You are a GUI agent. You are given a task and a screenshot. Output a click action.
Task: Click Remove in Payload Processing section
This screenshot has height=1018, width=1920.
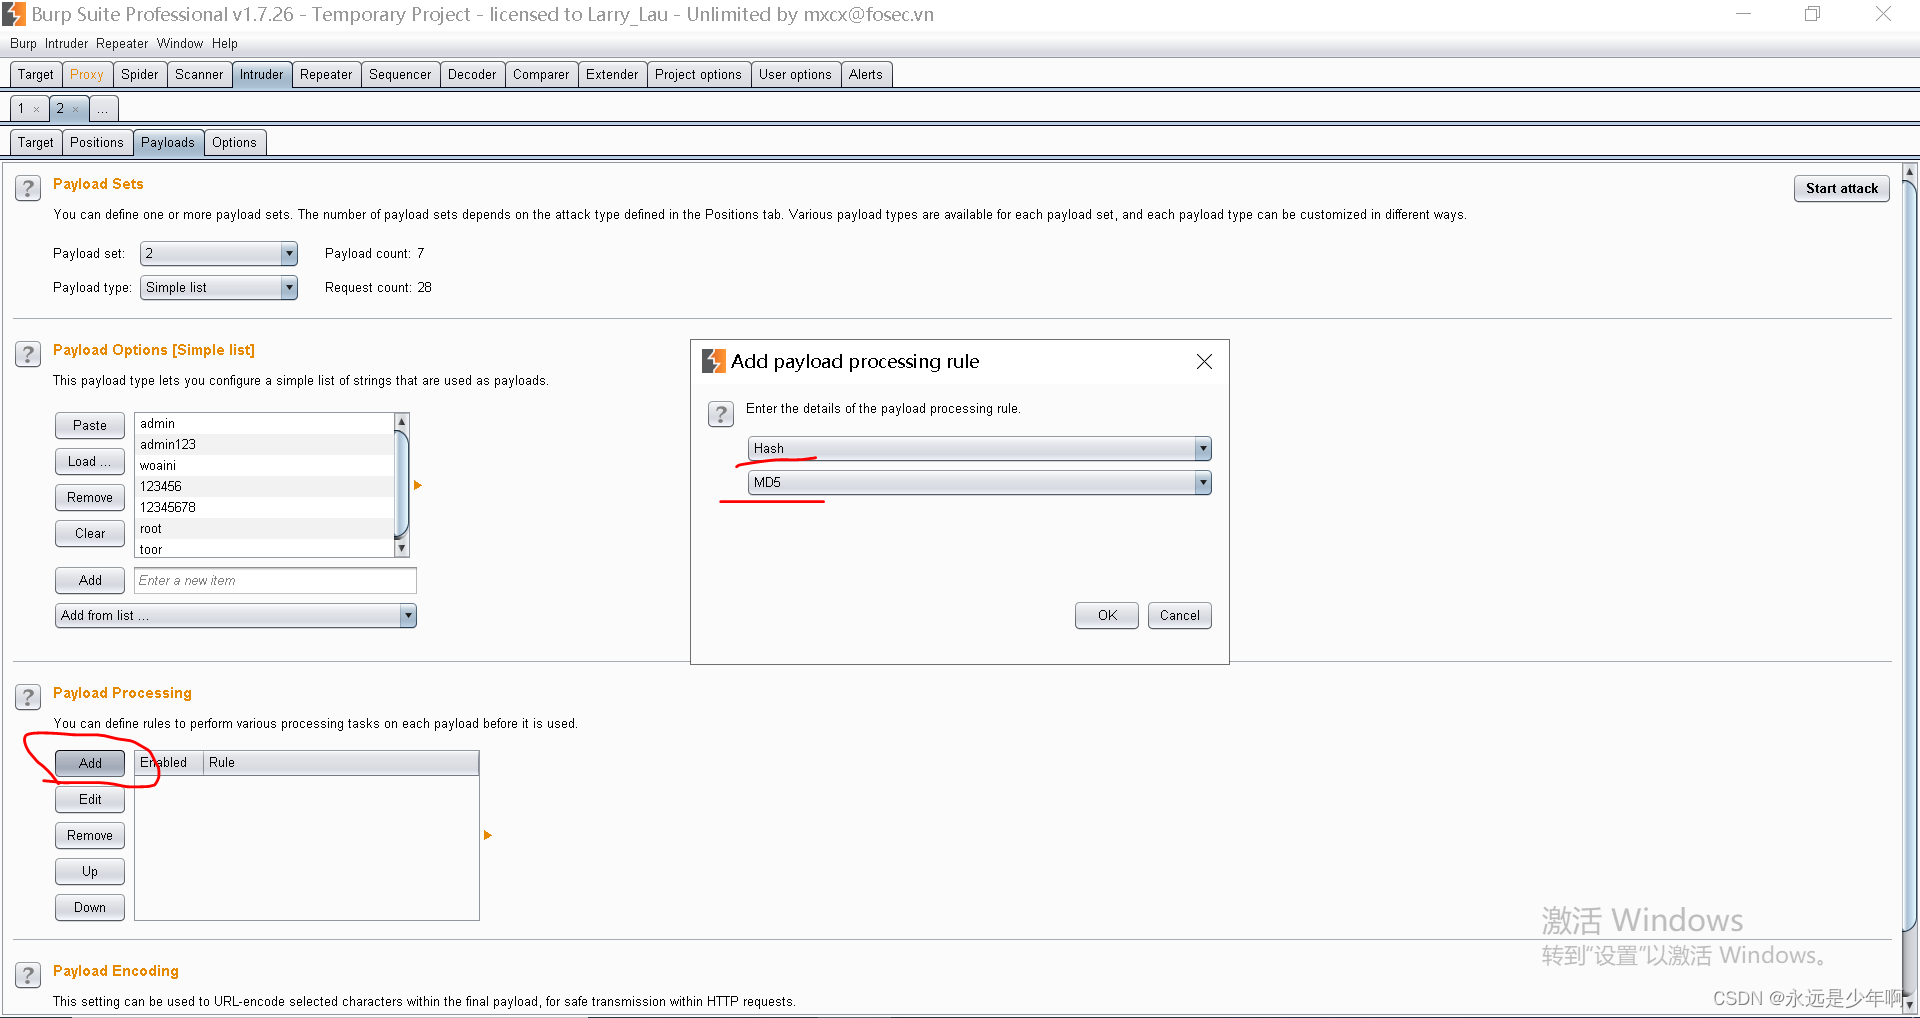[90, 836]
